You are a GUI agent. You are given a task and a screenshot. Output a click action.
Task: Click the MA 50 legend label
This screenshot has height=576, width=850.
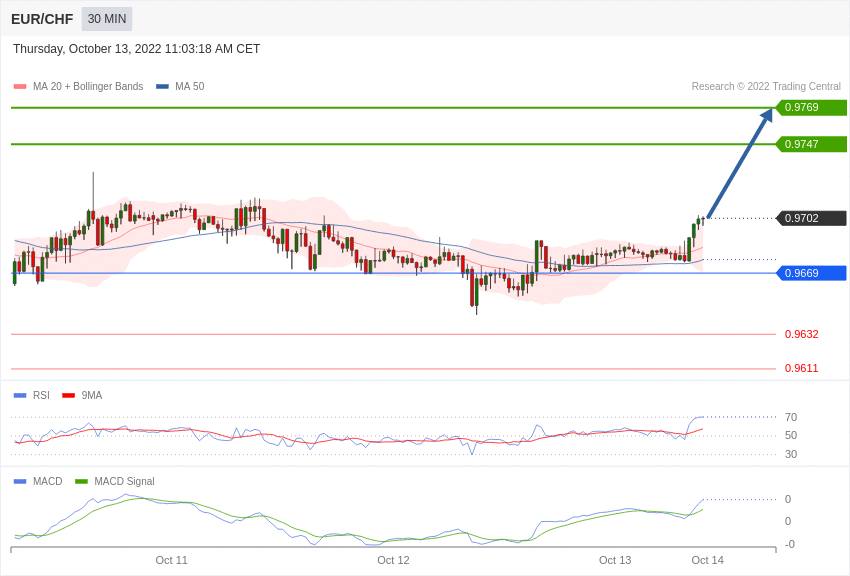pyautogui.click(x=190, y=86)
